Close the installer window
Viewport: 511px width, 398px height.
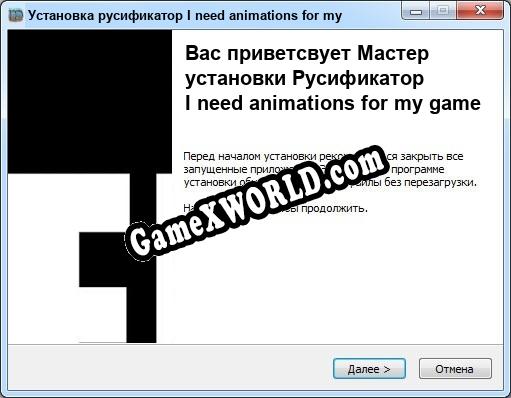click(480, 11)
